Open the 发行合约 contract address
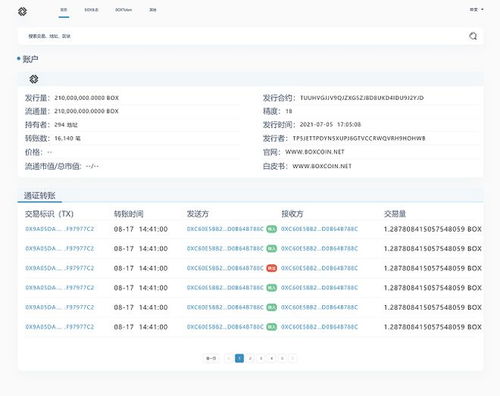500x396 pixels. pyautogui.click(x=362, y=98)
